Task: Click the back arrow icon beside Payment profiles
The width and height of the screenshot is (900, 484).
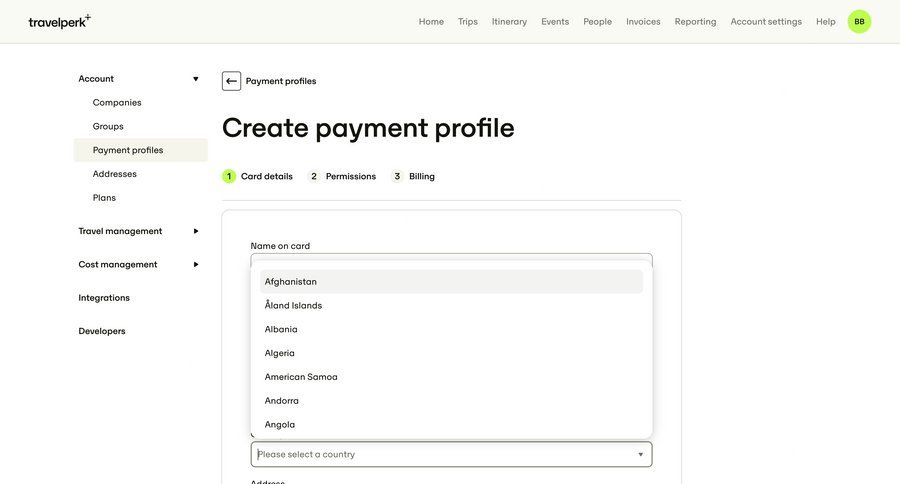Action: pos(231,81)
